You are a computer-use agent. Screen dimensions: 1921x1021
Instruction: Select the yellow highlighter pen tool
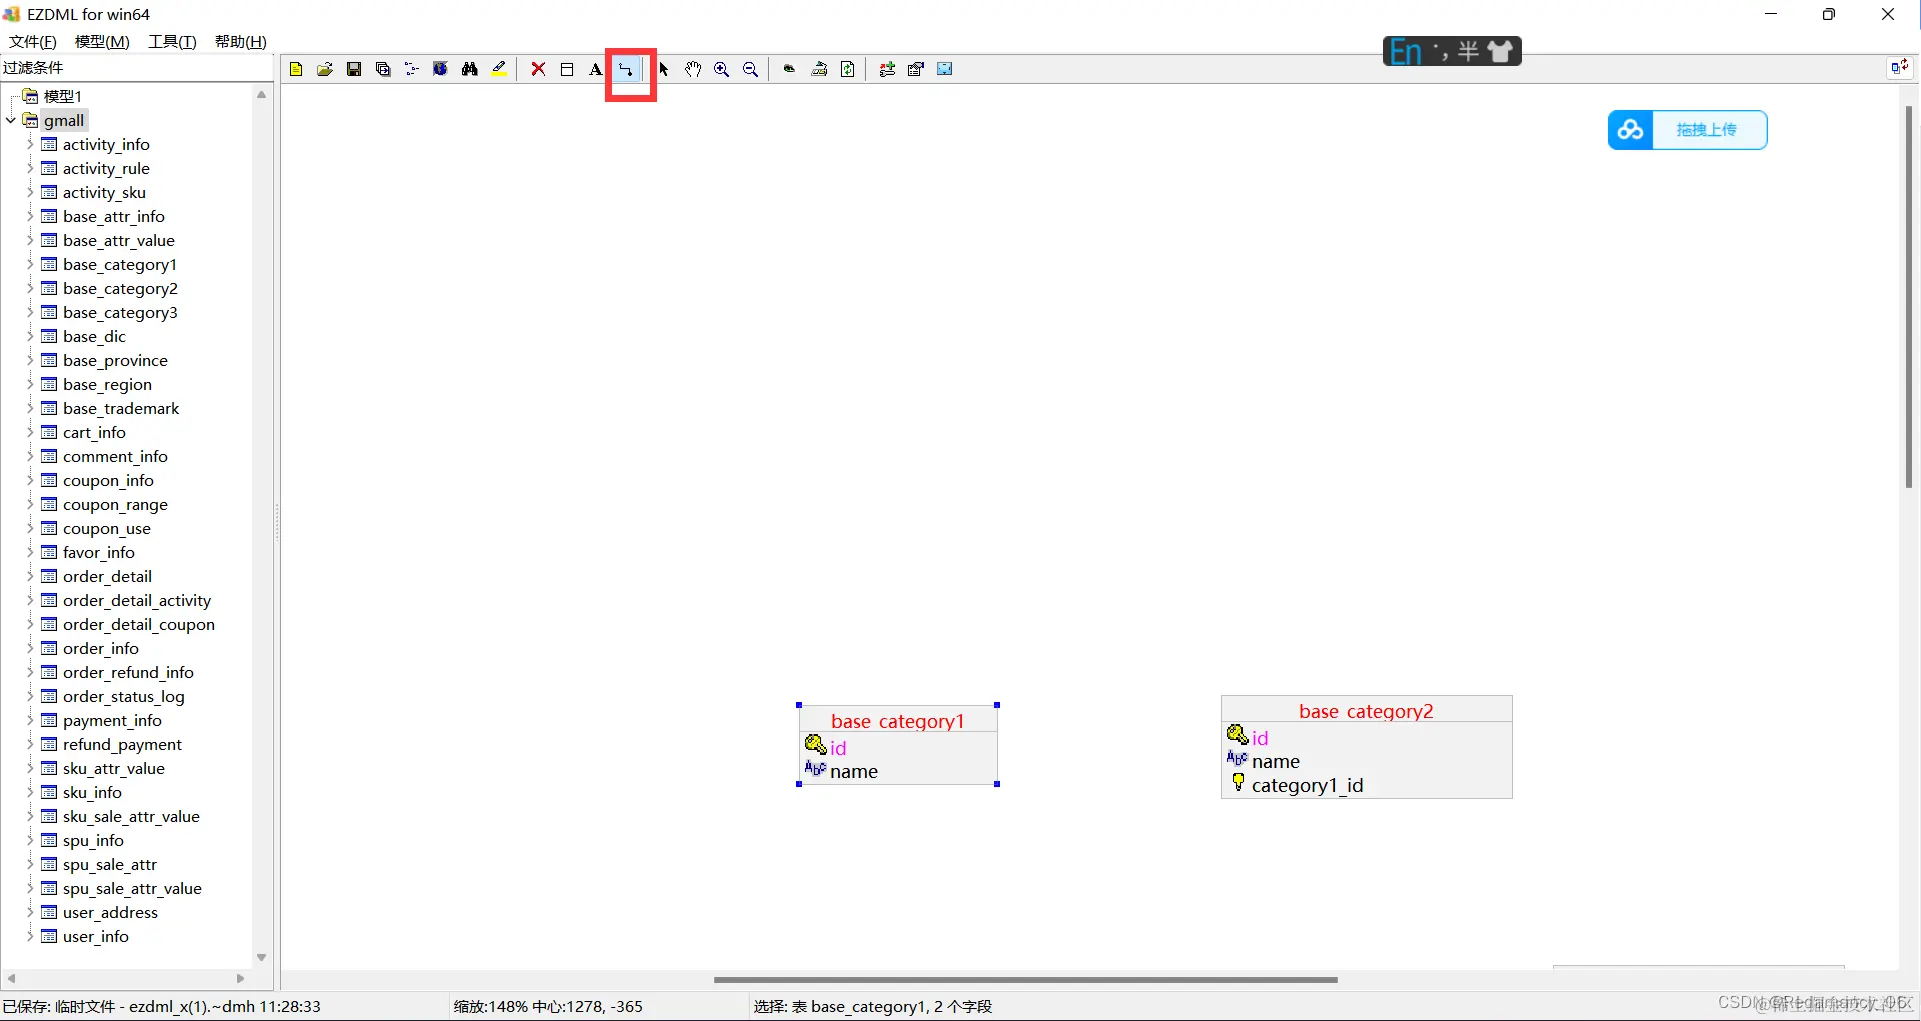tap(499, 69)
